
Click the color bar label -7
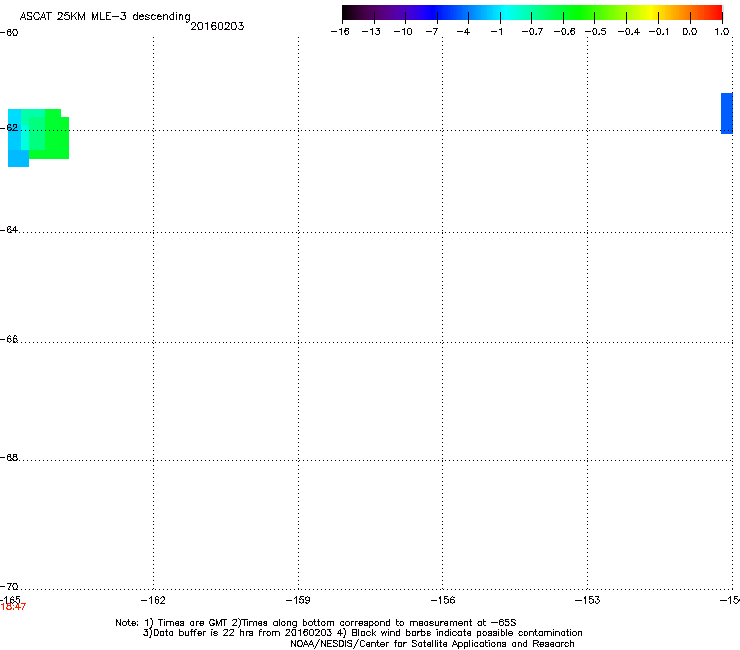click(x=432, y=32)
